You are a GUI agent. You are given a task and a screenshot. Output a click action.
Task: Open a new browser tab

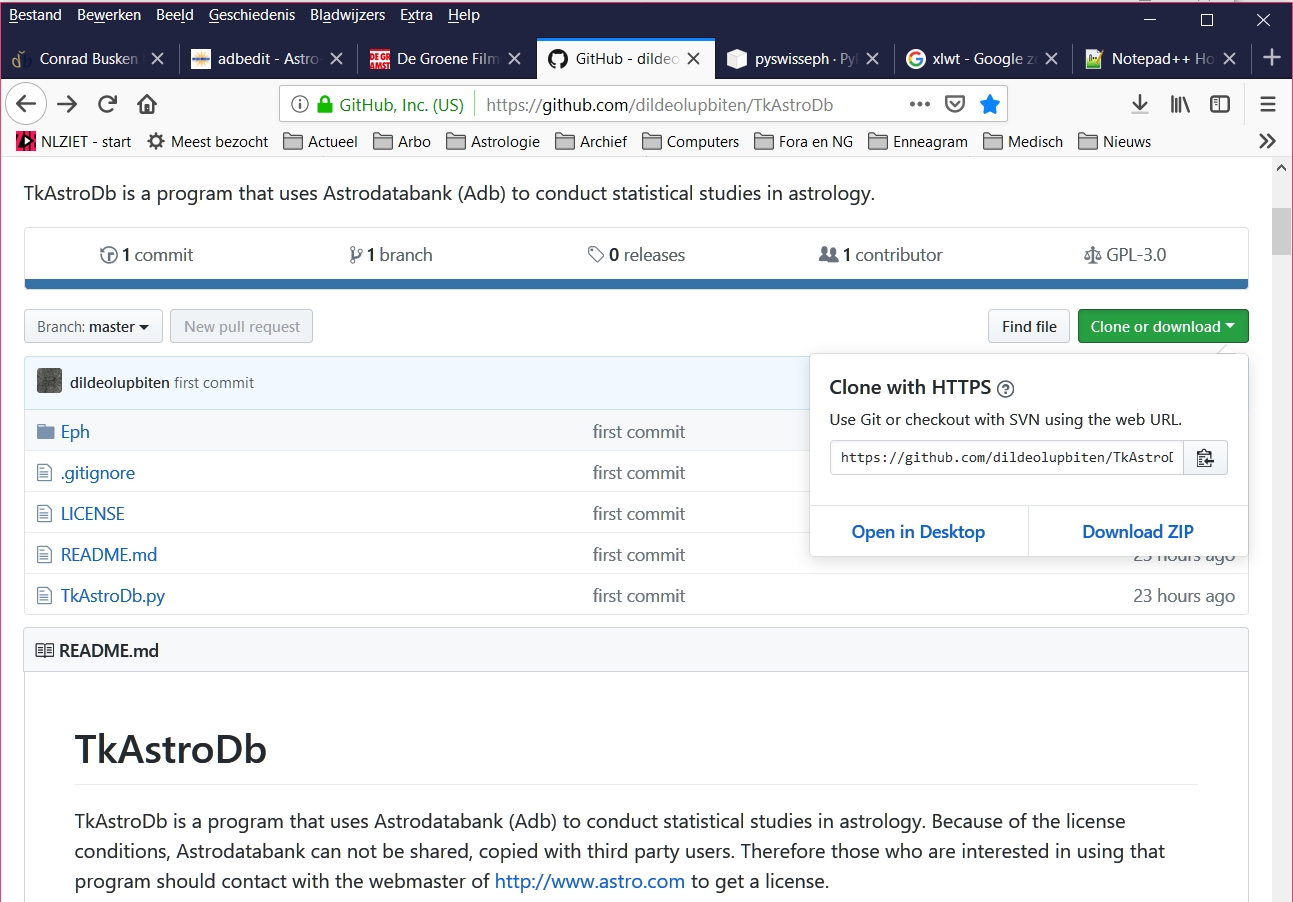(x=1271, y=58)
